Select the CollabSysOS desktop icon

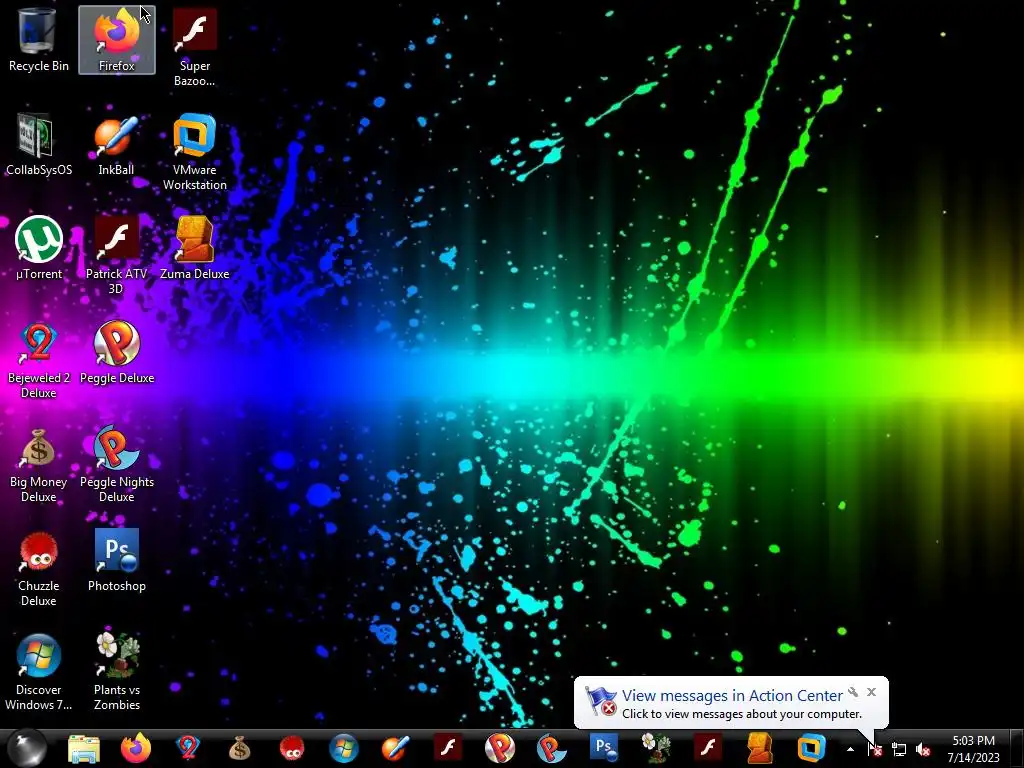tap(39, 144)
